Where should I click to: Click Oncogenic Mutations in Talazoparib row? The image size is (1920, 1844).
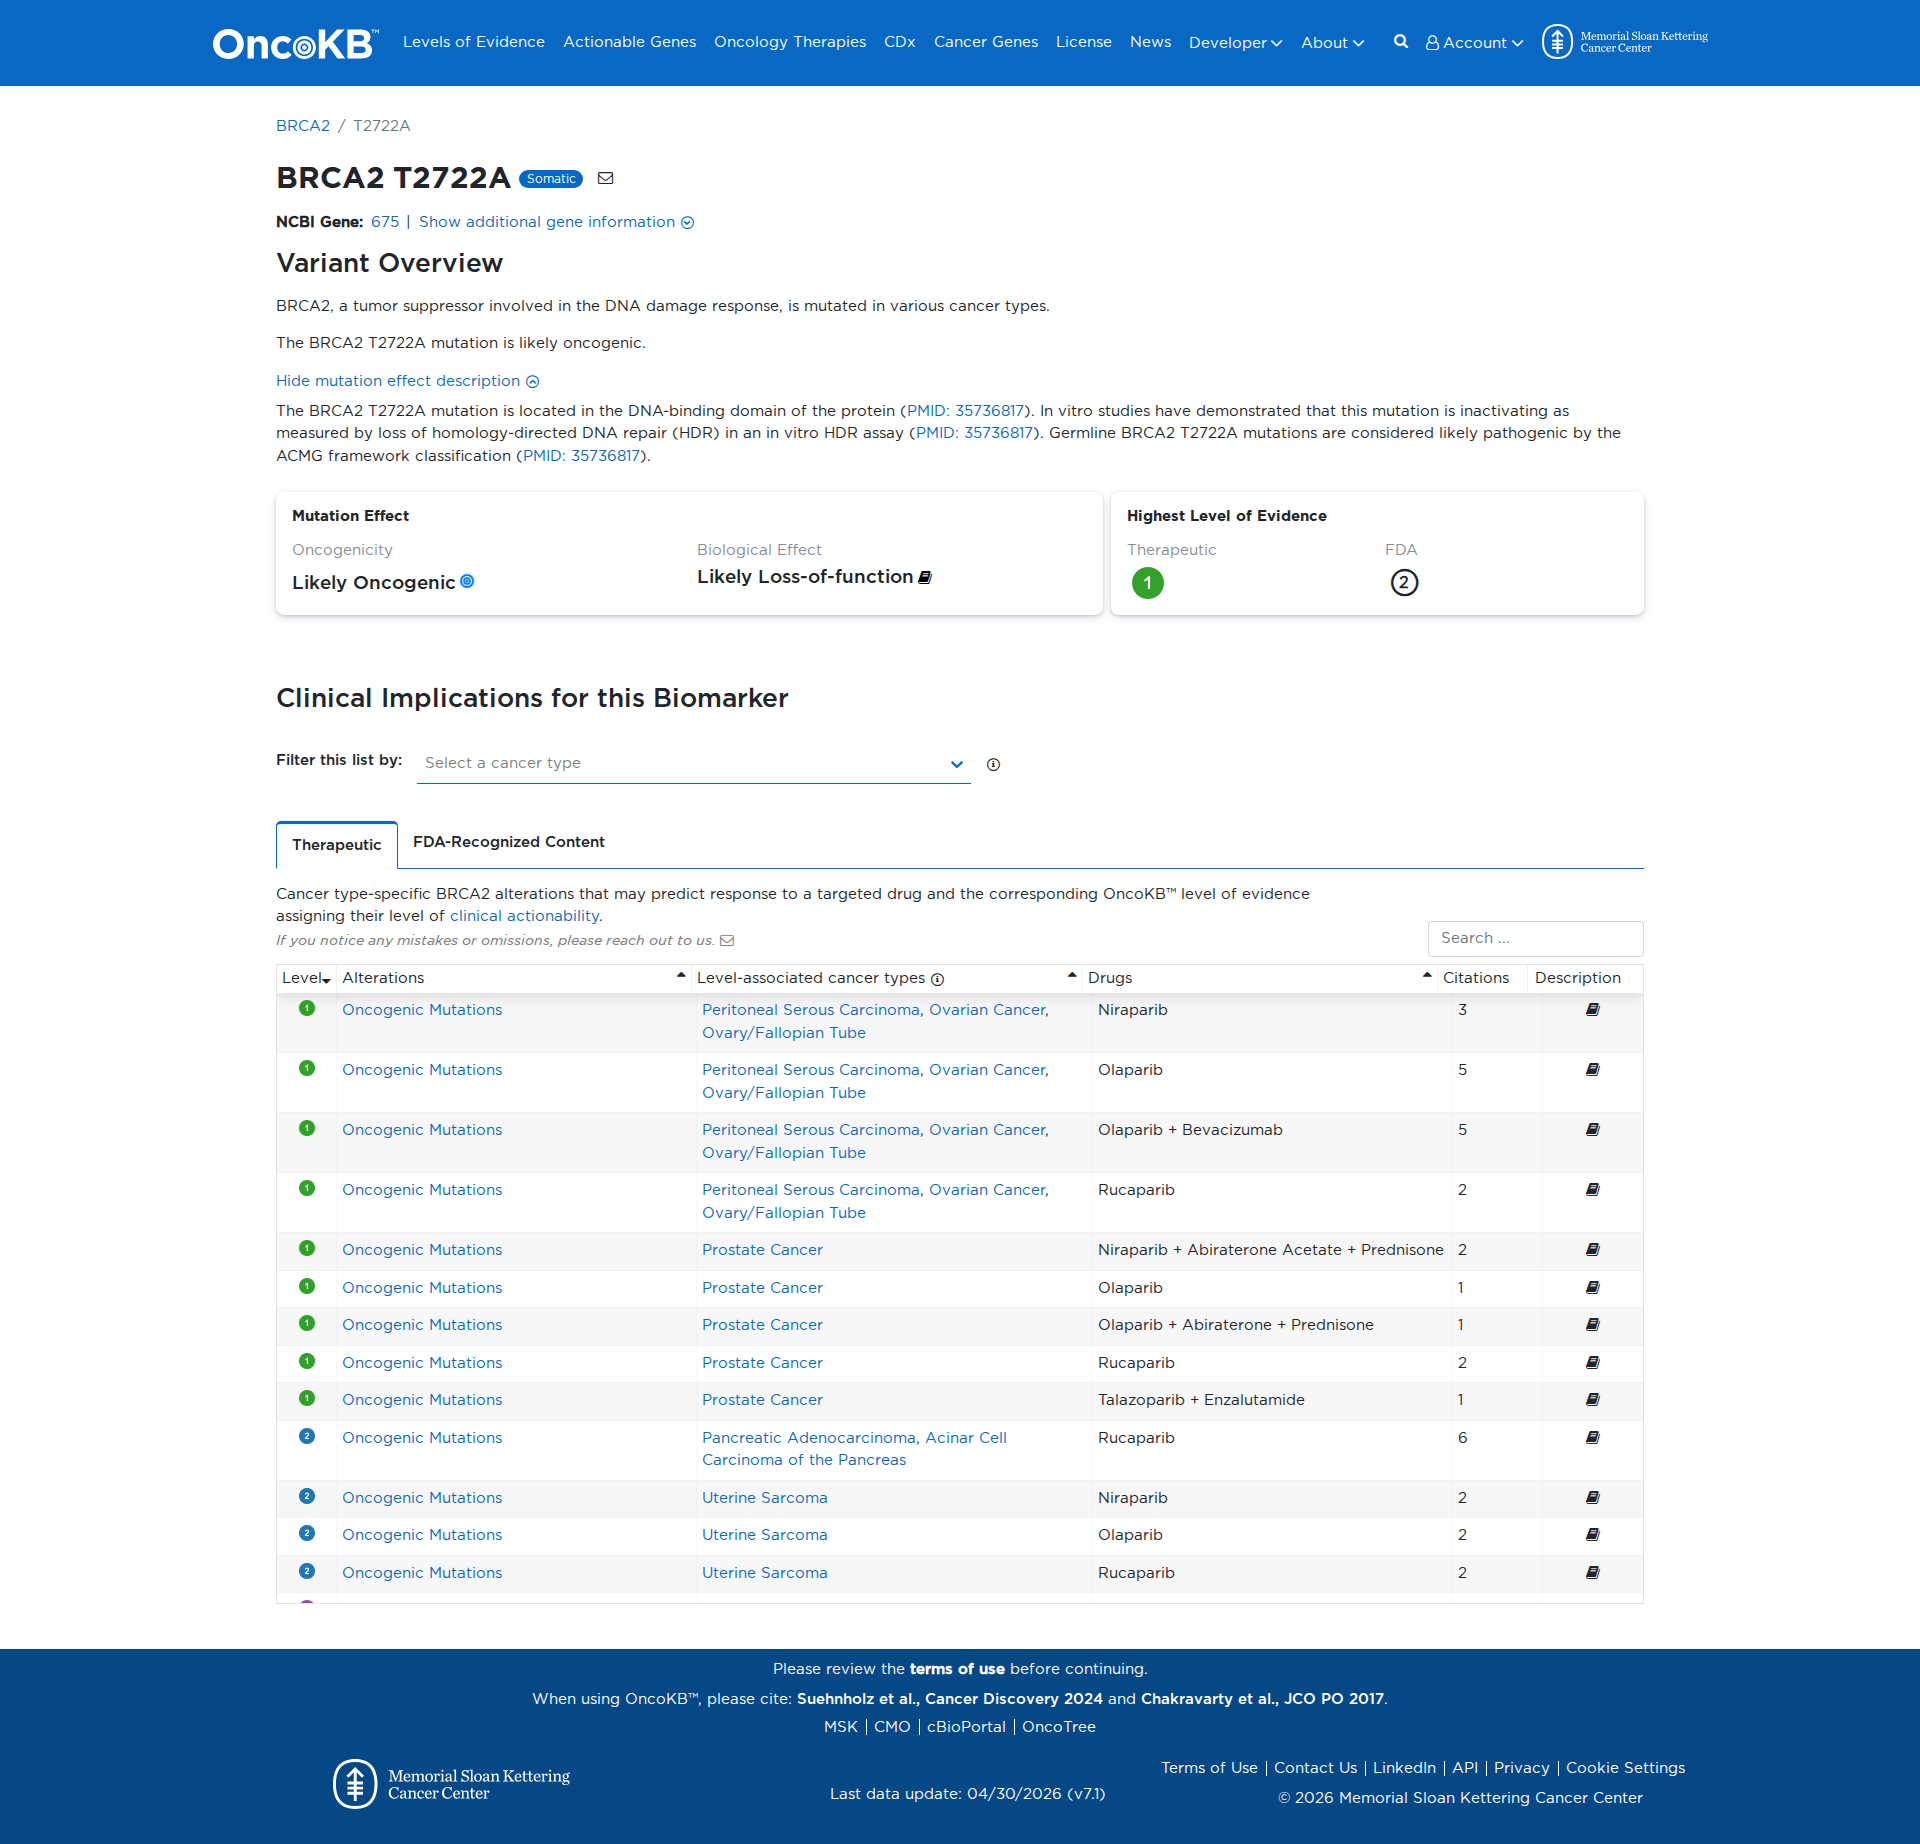(422, 1400)
